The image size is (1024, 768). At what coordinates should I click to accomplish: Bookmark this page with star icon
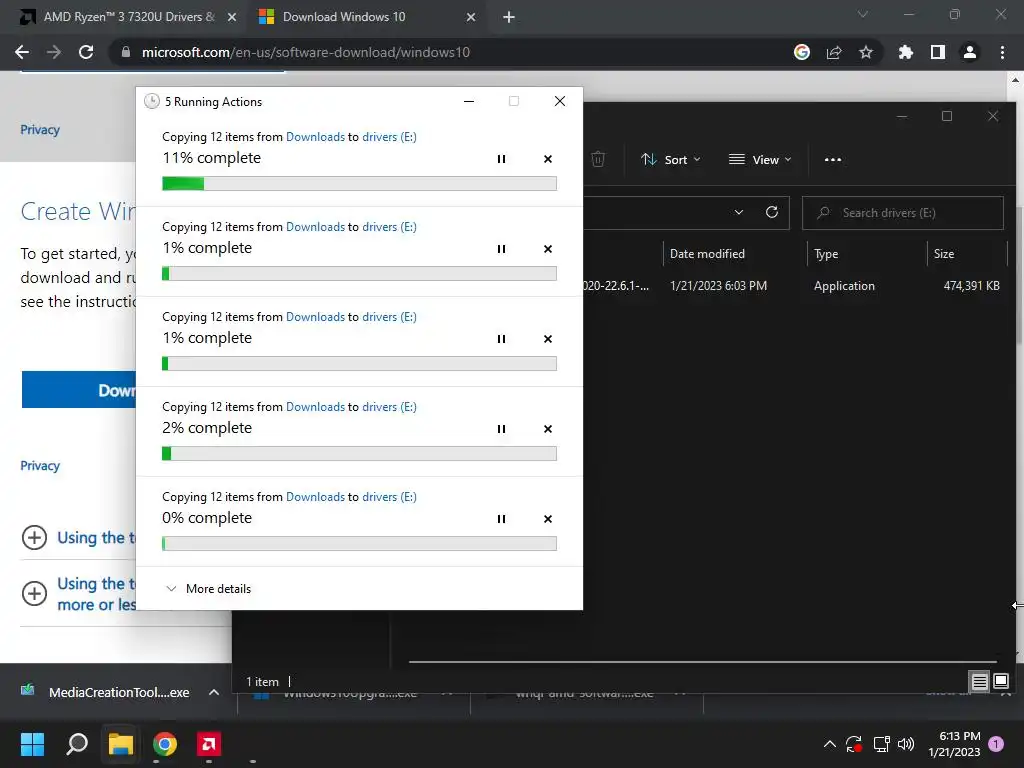point(866,52)
